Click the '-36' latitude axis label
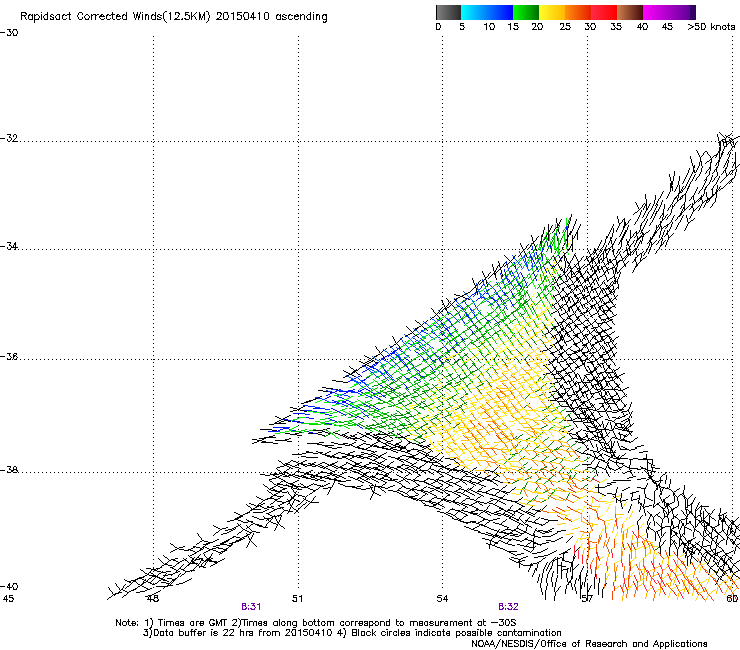740x650 pixels. click(x=9, y=356)
